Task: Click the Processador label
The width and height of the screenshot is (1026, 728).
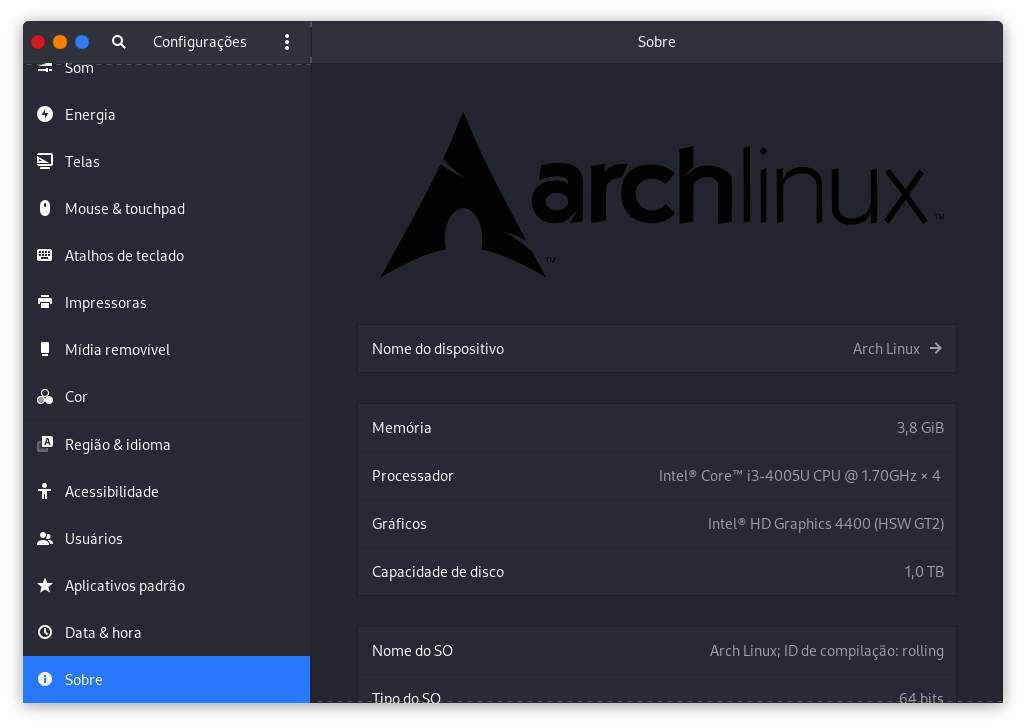Action: 412,476
